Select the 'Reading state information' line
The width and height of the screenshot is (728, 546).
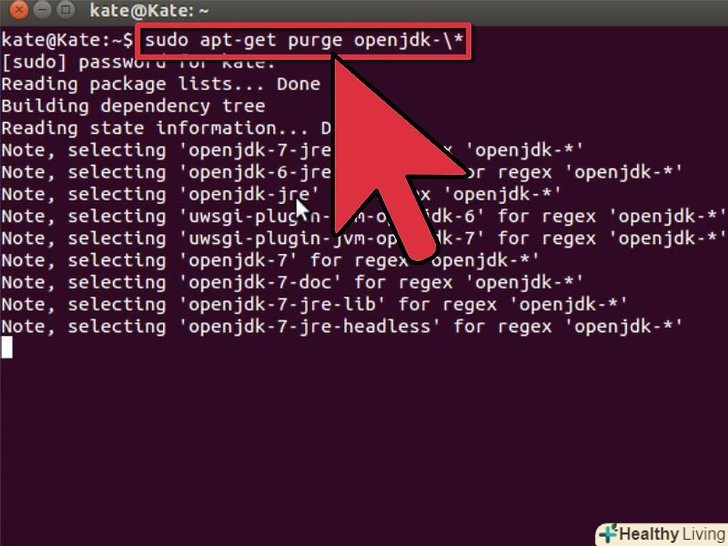point(166,129)
